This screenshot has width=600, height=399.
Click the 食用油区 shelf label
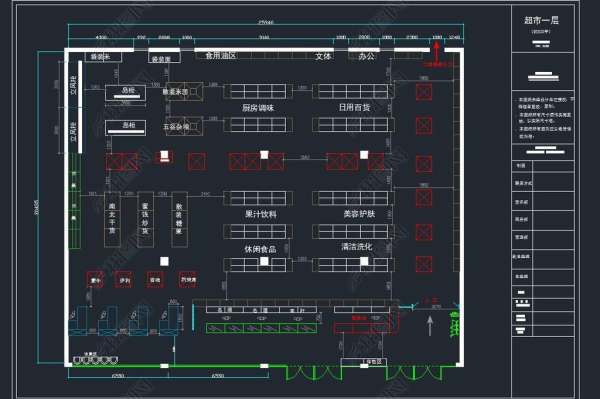[221, 55]
